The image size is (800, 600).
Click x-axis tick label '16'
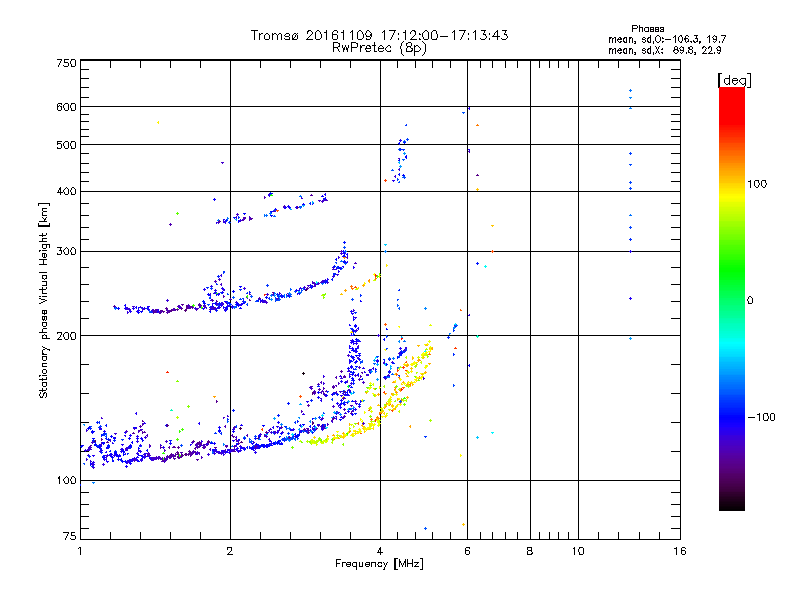(680, 551)
